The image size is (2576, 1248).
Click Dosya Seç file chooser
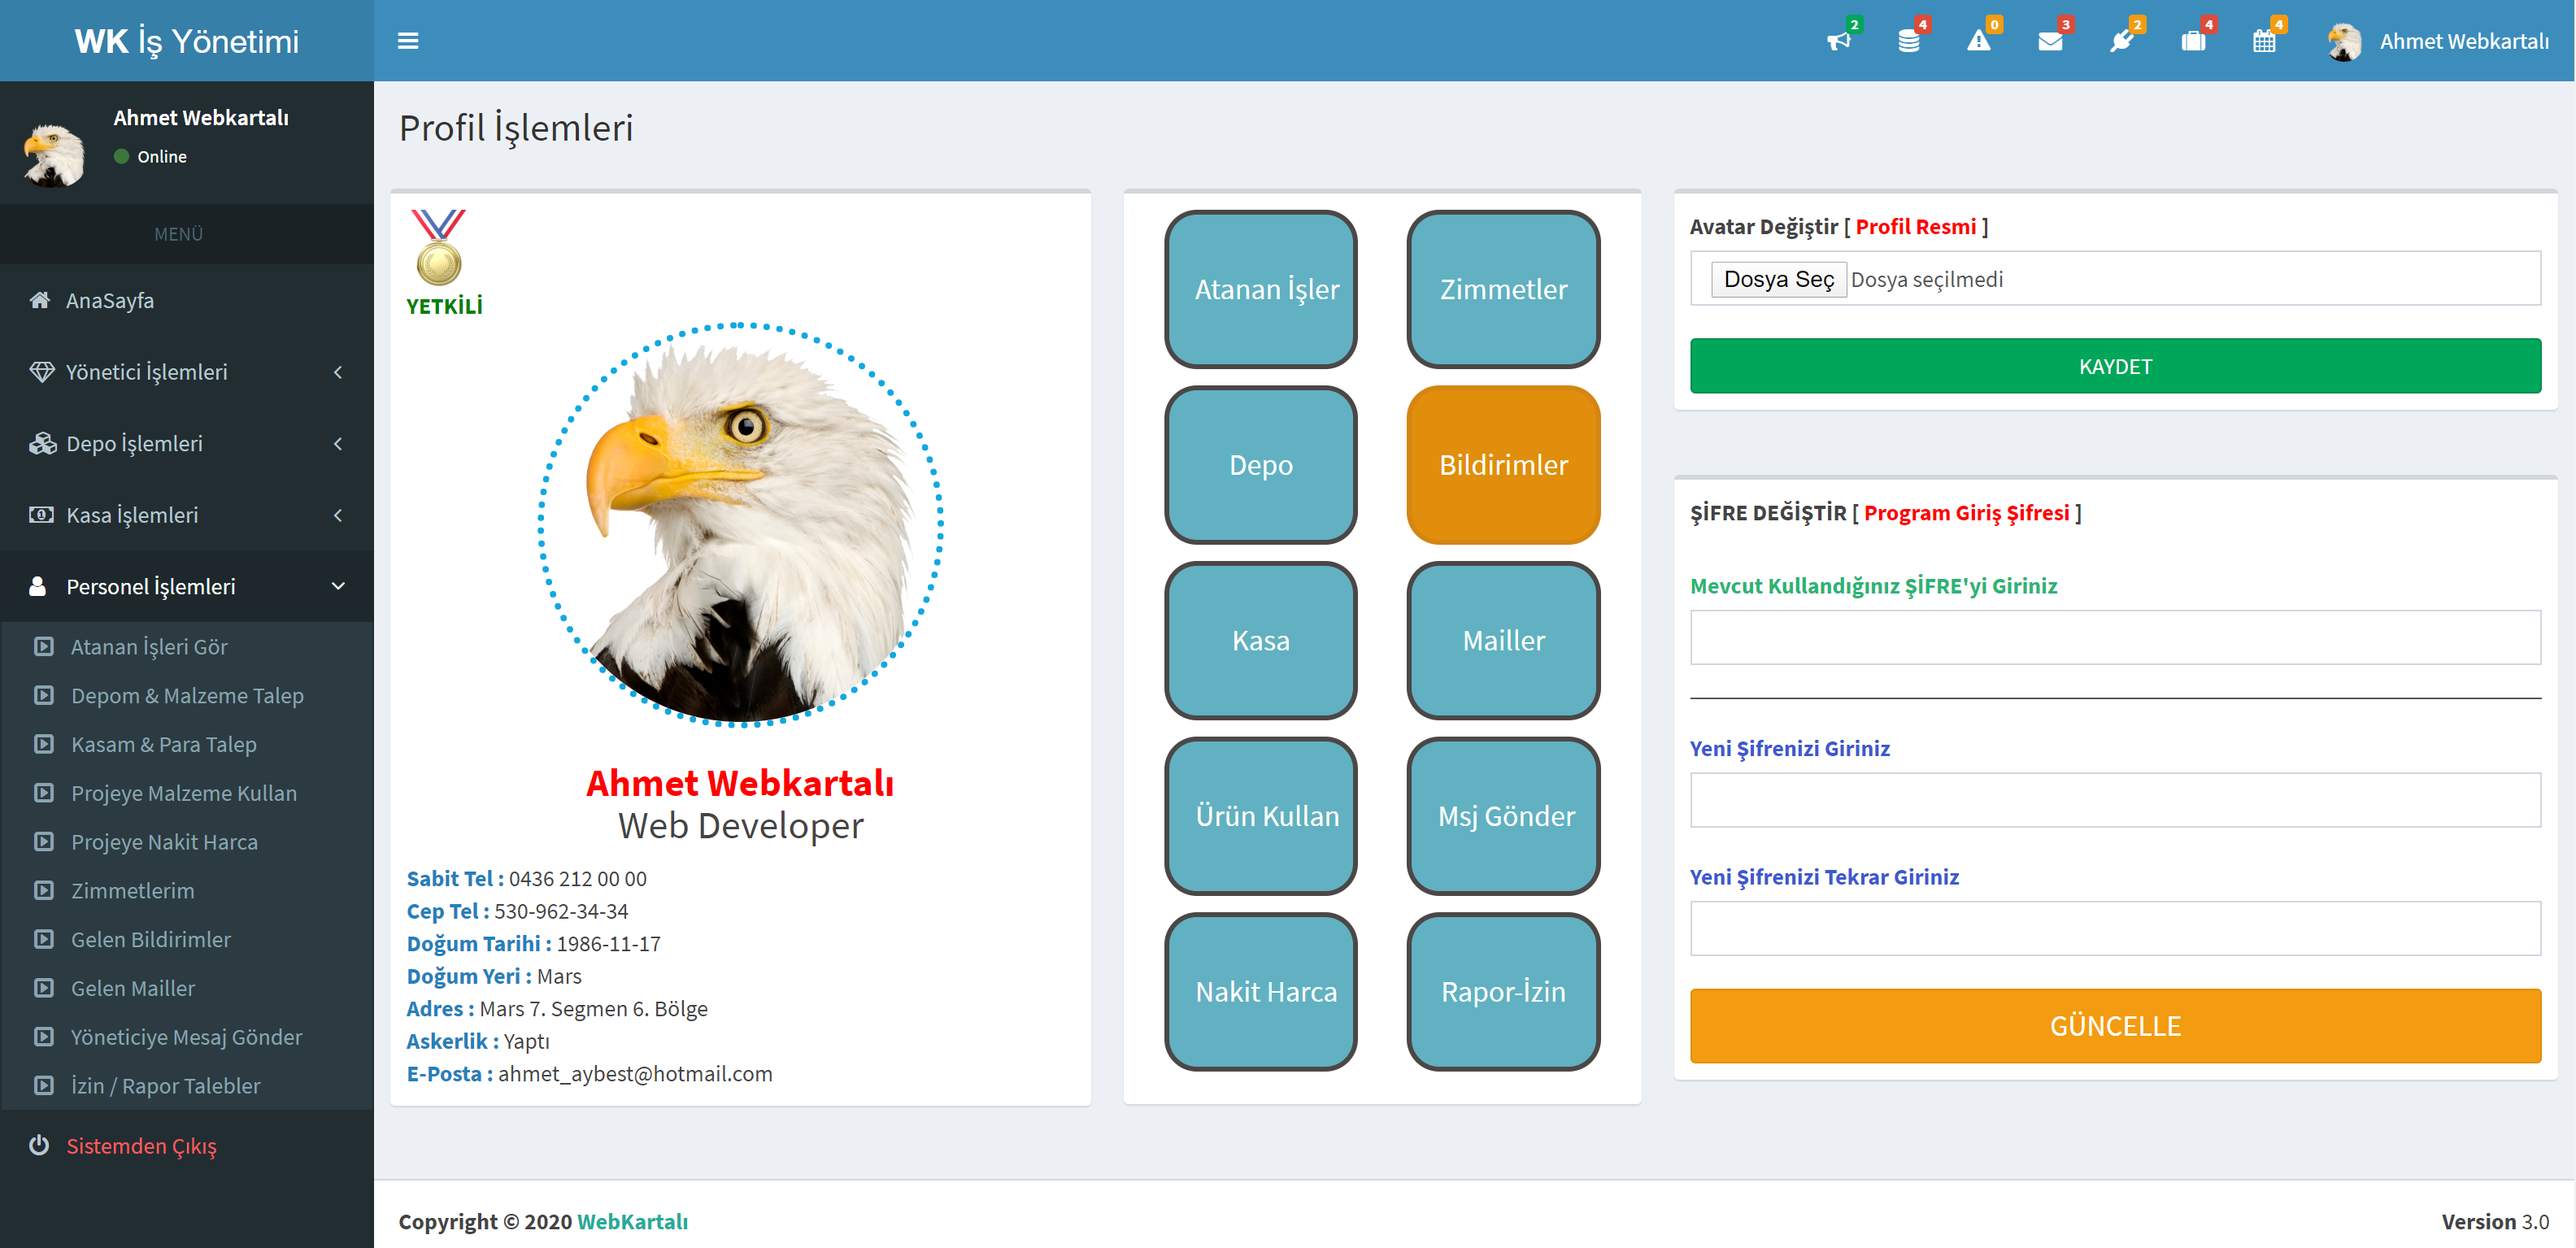tap(1778, 279)
